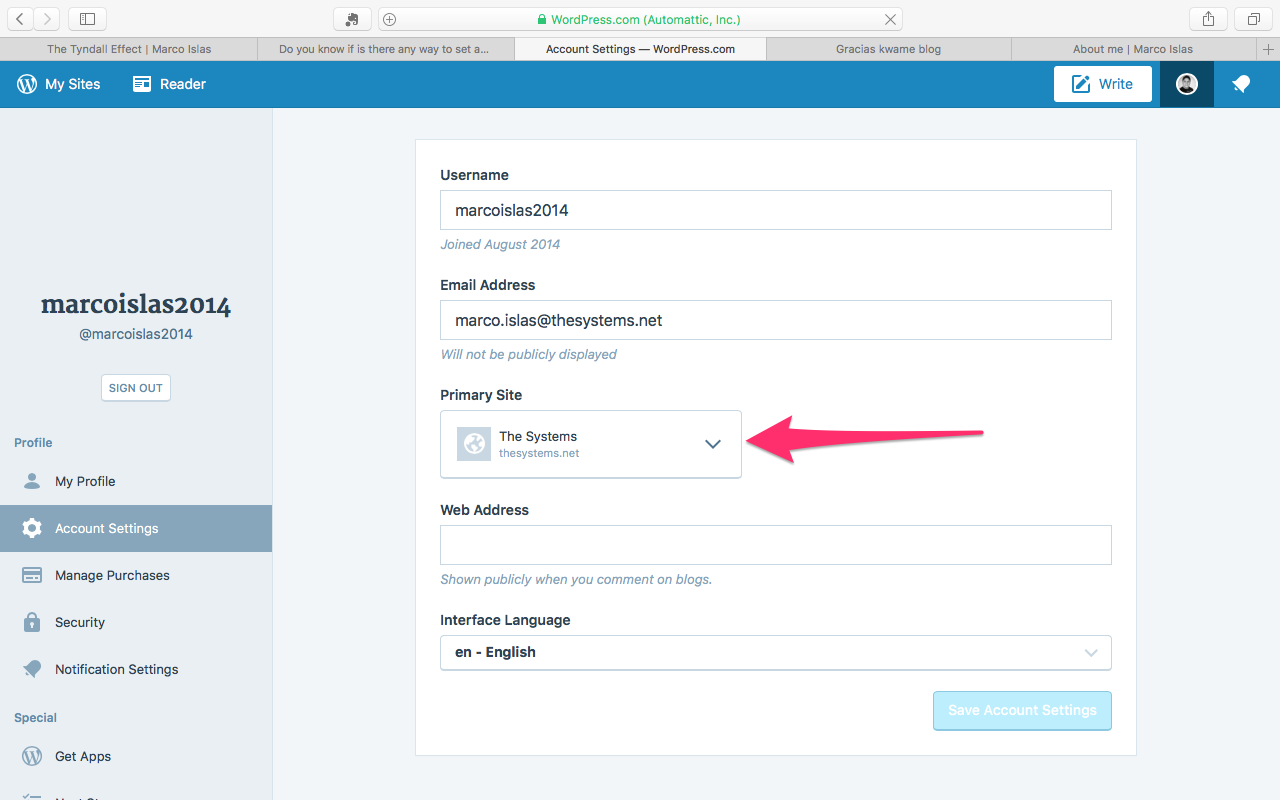
Task: Click the SIGN OUT button
Action: (136, 388)
